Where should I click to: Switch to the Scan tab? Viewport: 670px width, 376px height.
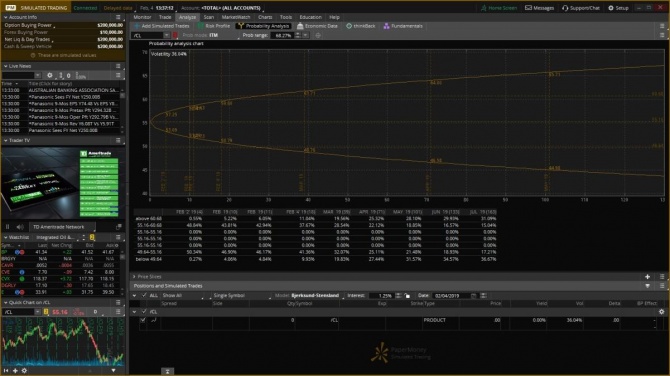coord(209,17)
